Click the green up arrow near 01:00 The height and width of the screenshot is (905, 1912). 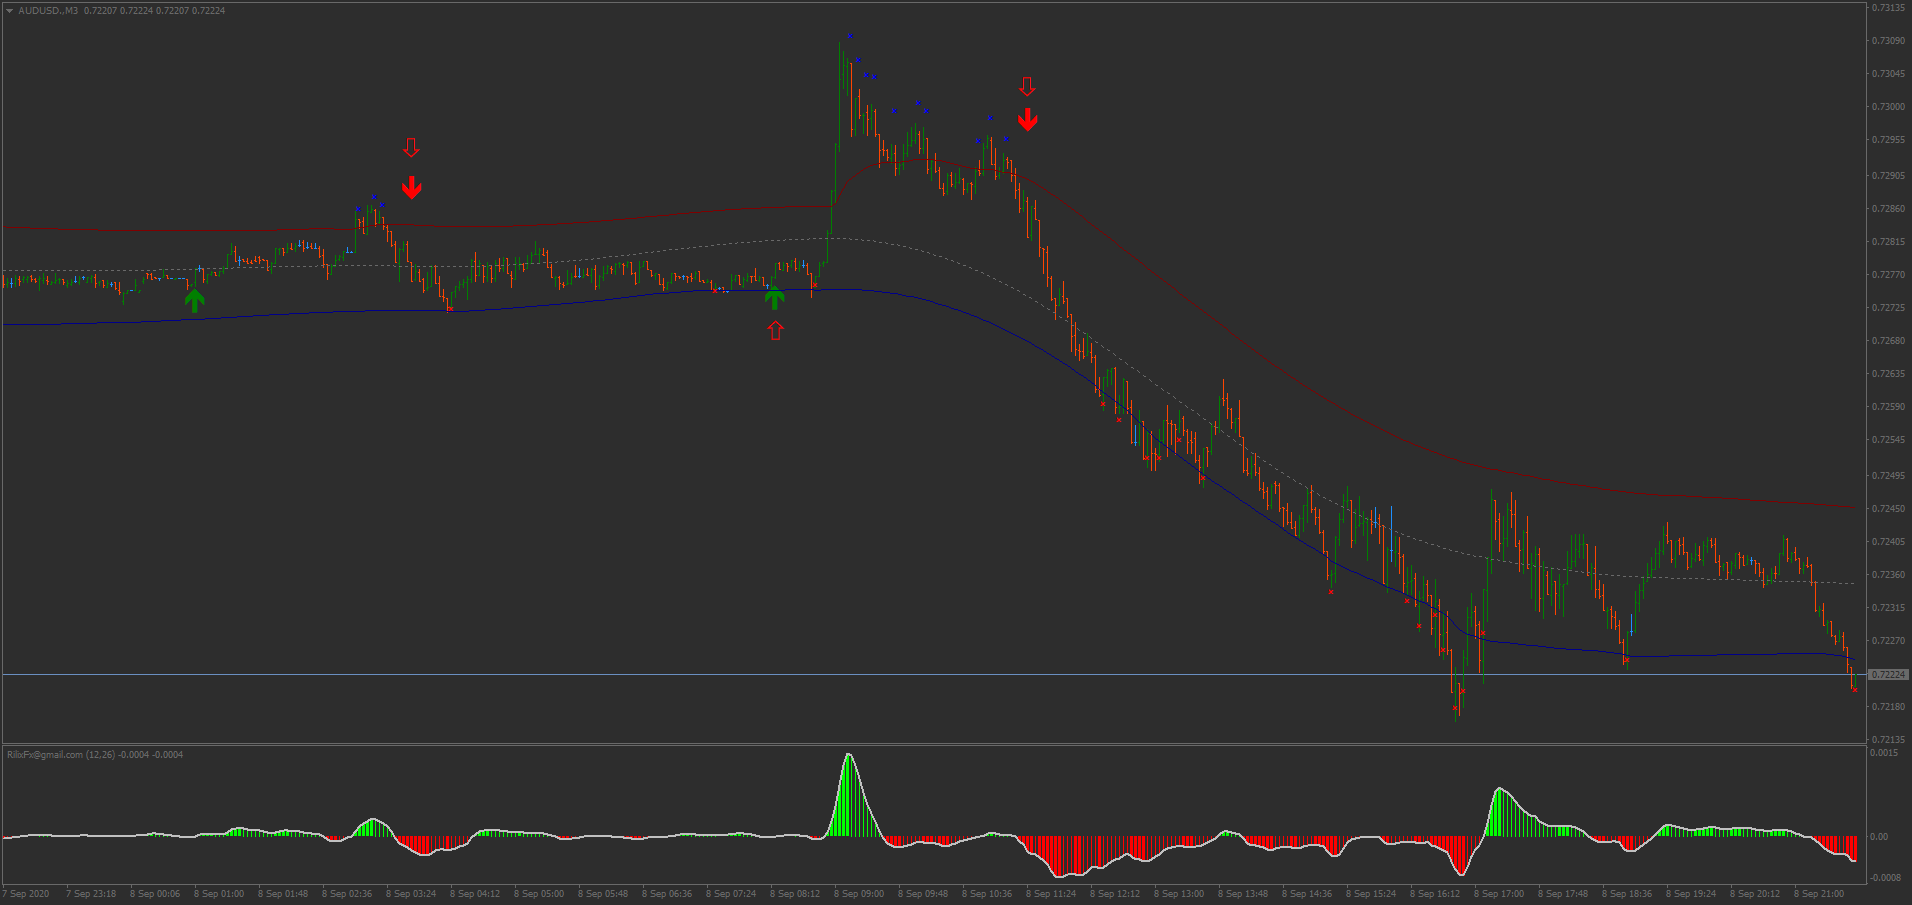pos(195,299)
